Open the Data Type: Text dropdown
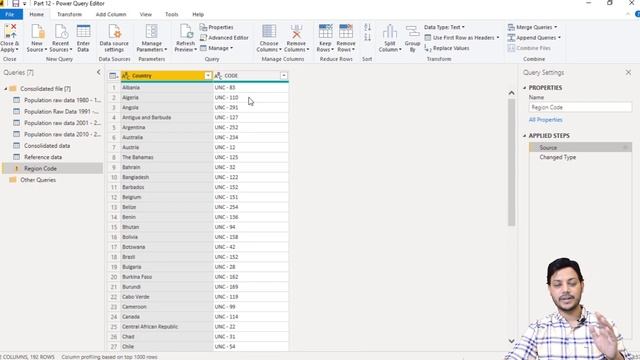This screenshot has width=640, height=360. pos(444,27)
